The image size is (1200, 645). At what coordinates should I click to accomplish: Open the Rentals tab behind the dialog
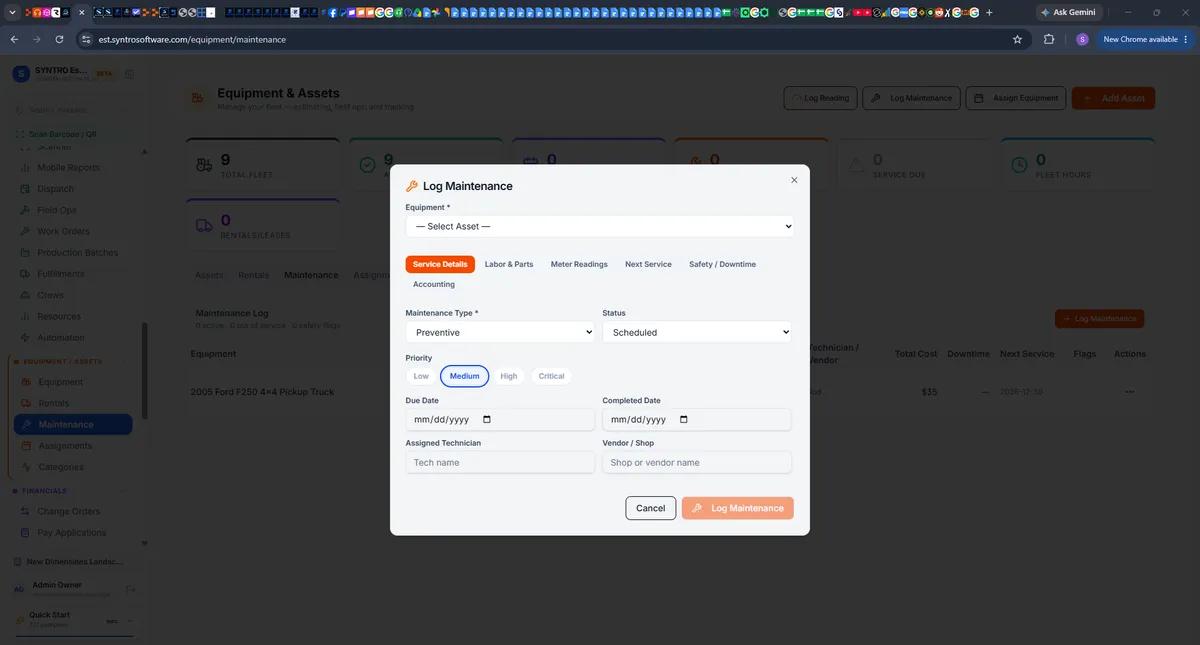click(254, 275)
